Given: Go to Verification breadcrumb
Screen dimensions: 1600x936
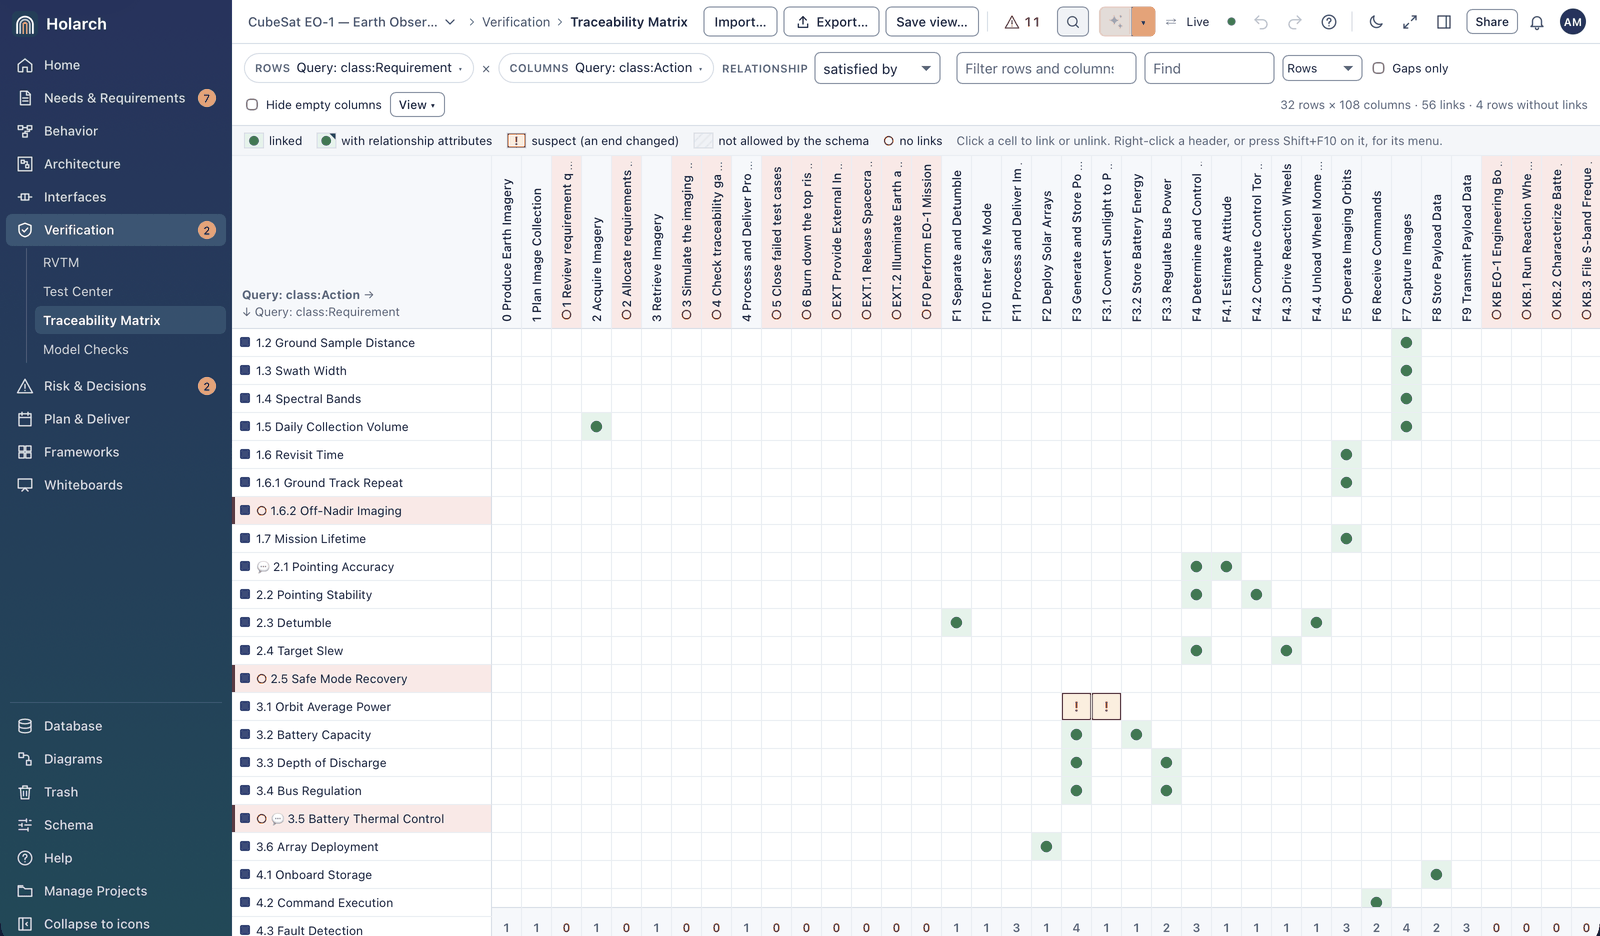Looking at the screenshot, I should 516,22.
